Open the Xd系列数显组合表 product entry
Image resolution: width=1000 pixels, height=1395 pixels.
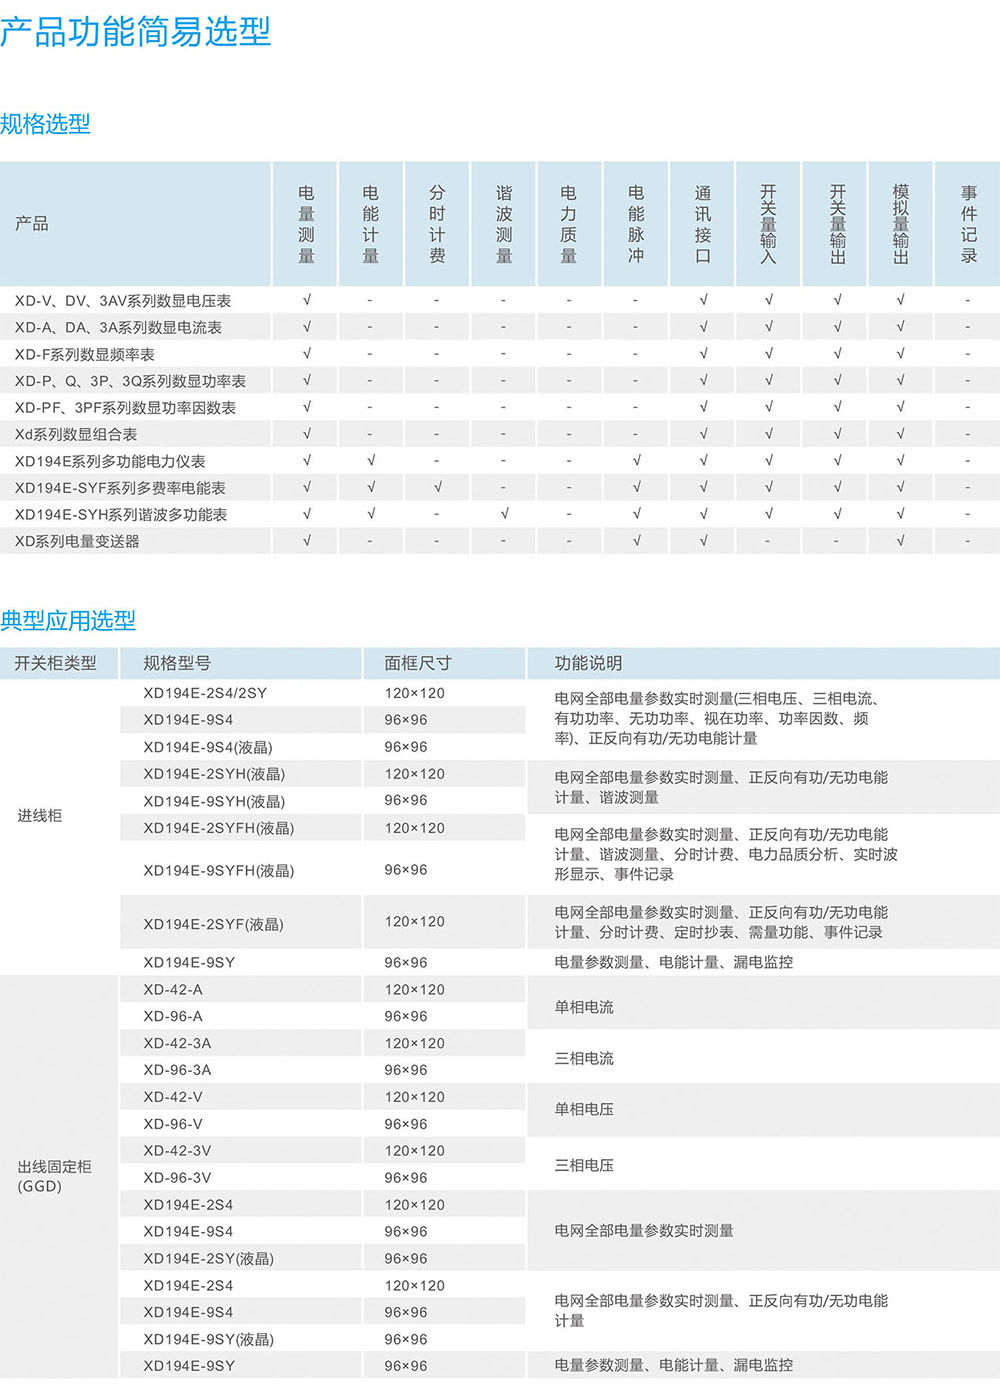click(x=76, y=434)
